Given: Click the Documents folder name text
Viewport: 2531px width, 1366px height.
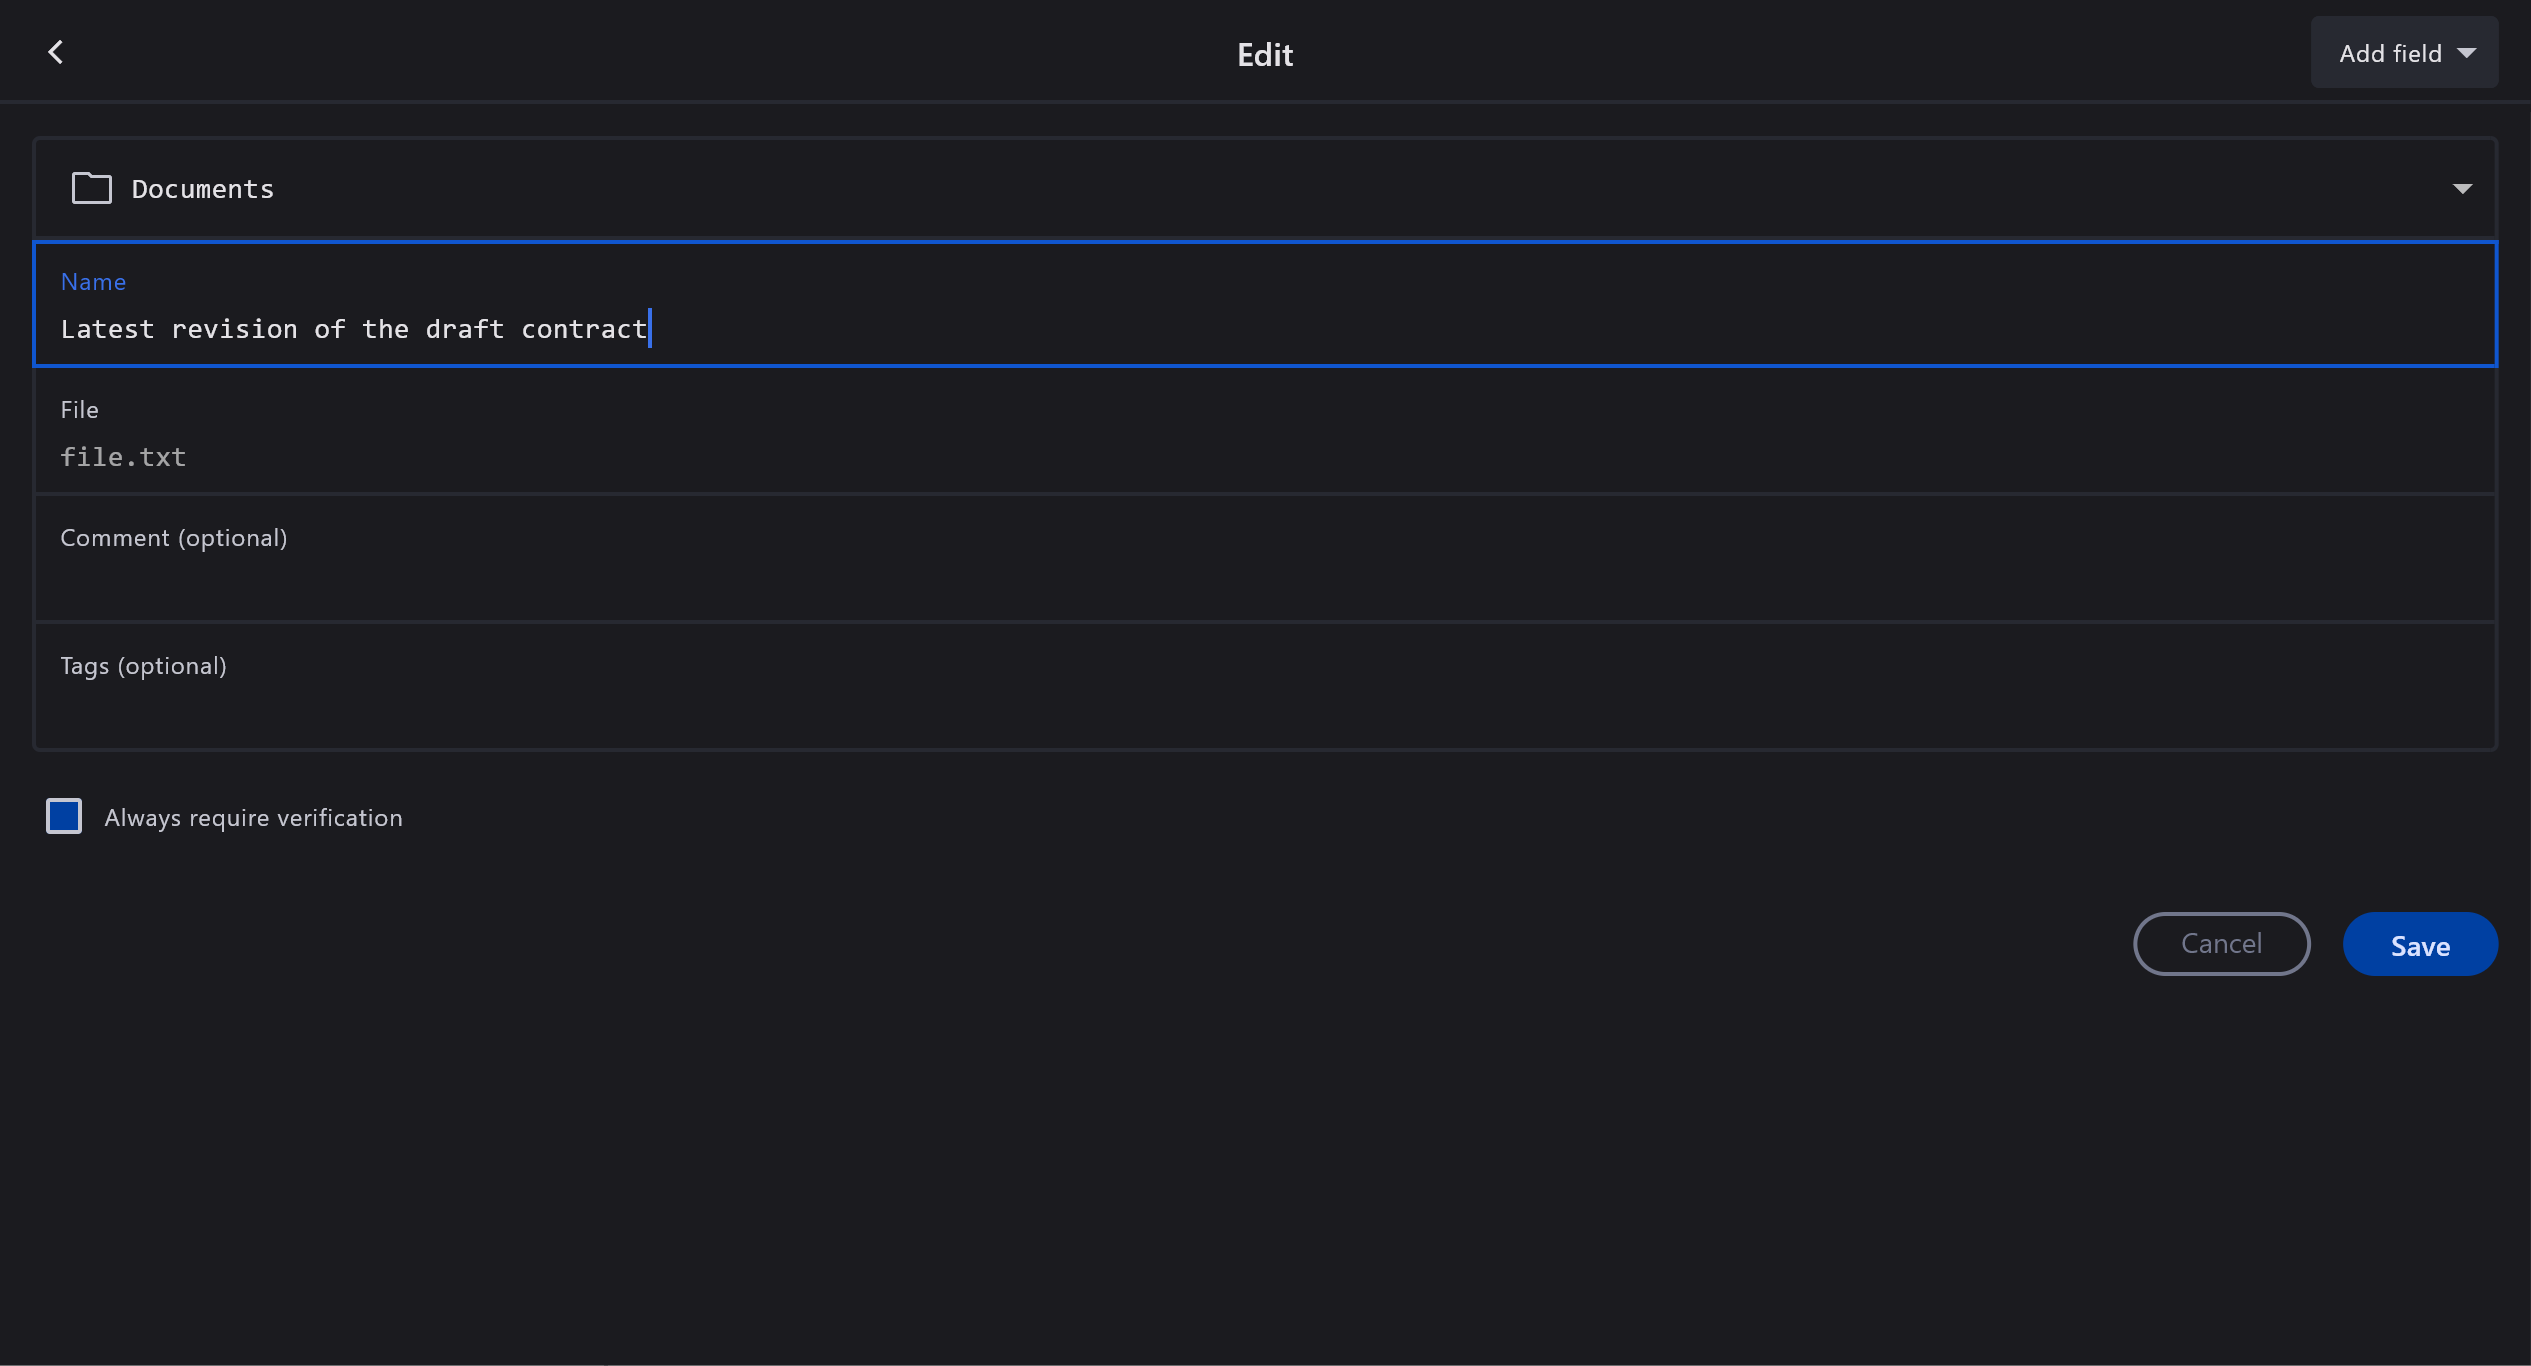Looking at the screenshot, I should [202, 189].
